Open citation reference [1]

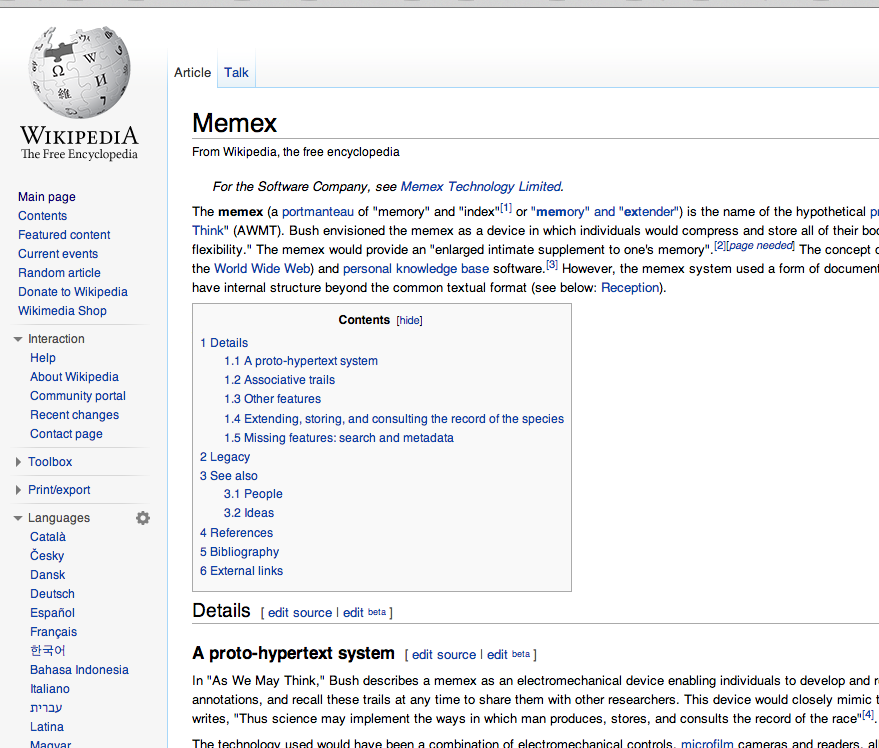click(506, 208)
